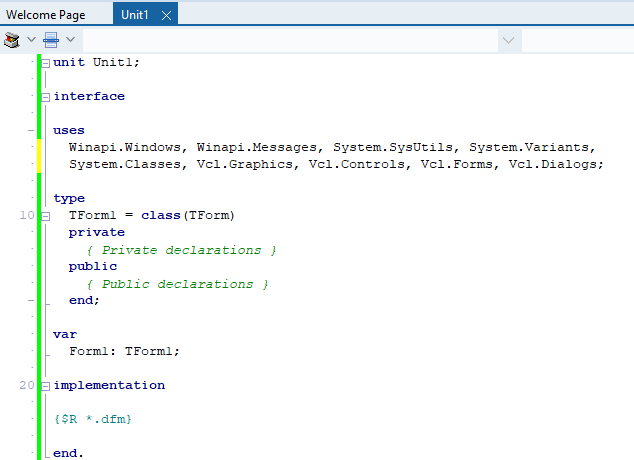Click on 'Winapi.Windows' in uses clause
The image size is (634, 460).
click(125, 147)
